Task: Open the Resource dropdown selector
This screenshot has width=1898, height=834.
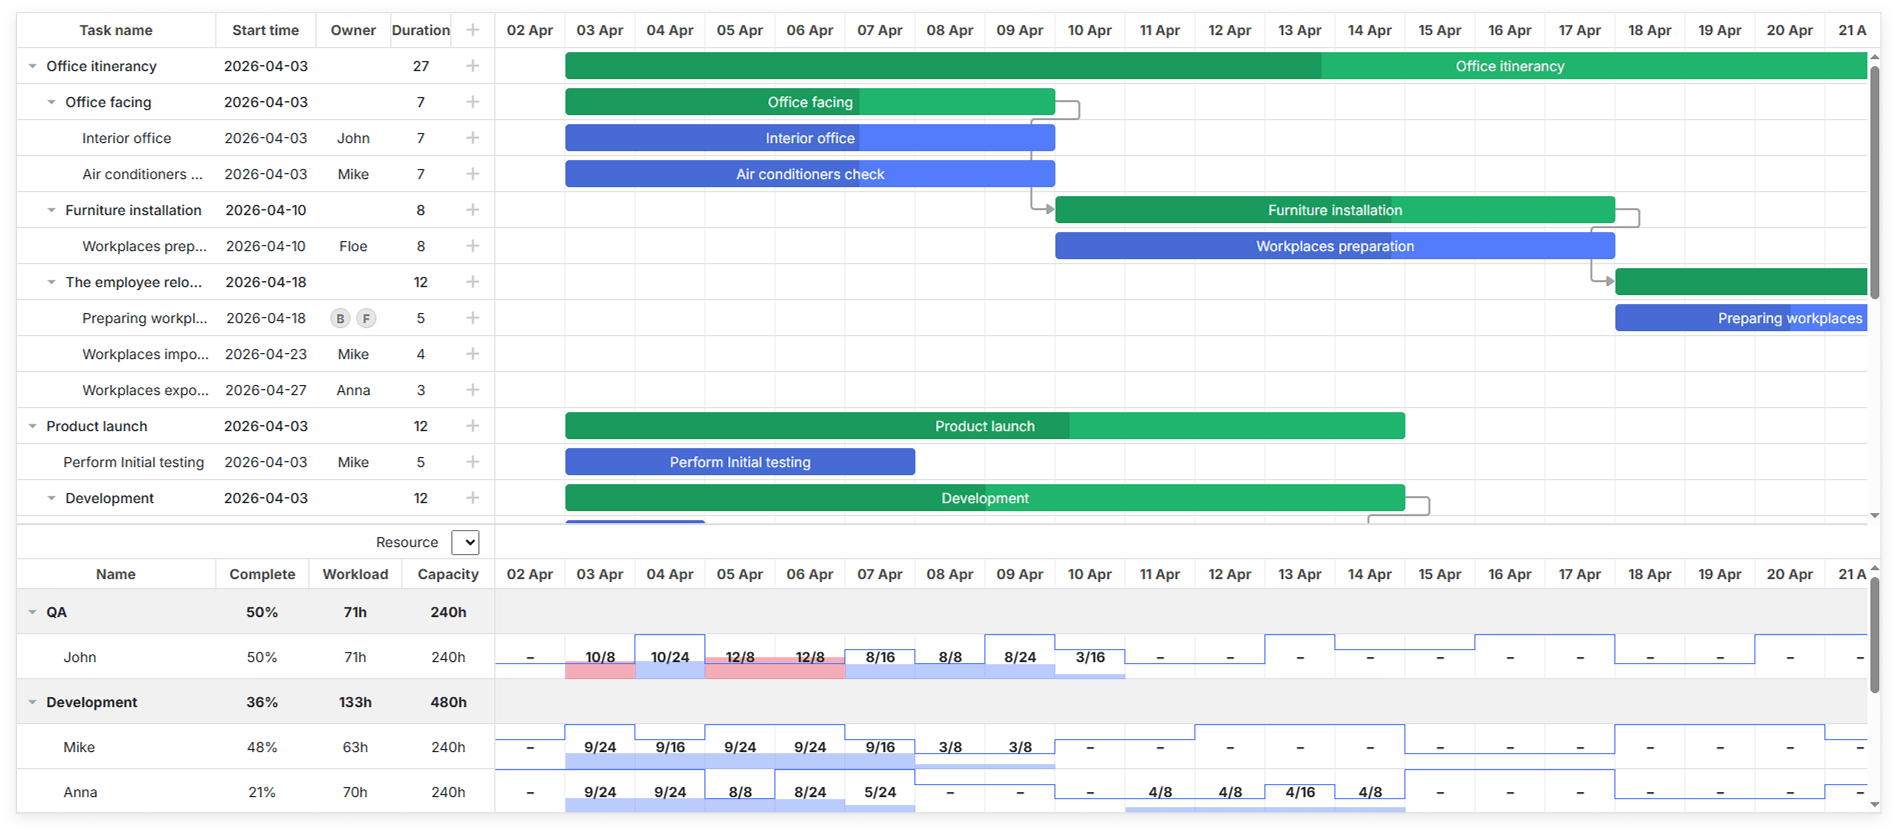Action: coord(465,542)
